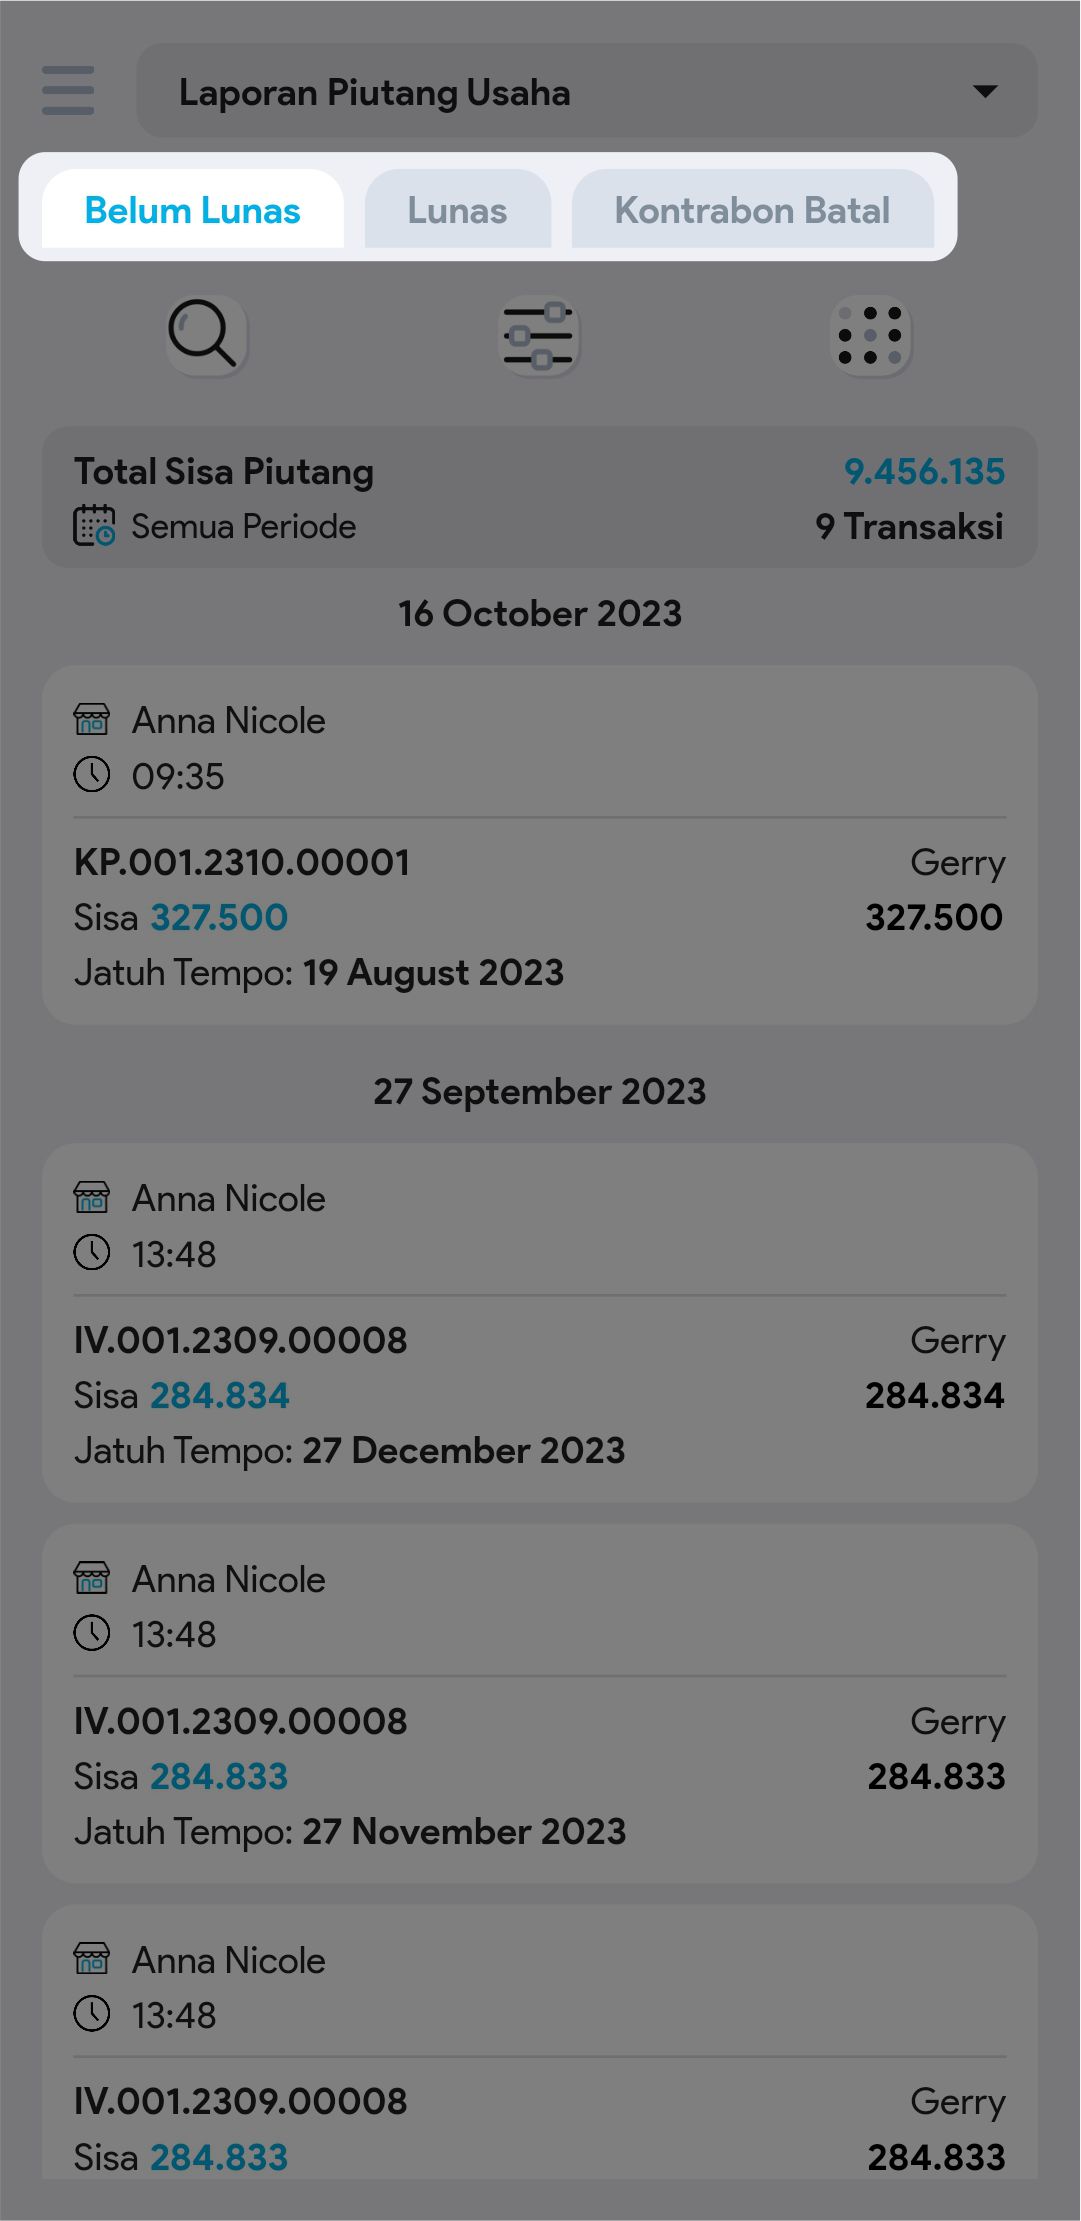Open invoice due 27 November 2023
Image resolution: width=1081 pixels, height=2221 pixels.
540,1776
